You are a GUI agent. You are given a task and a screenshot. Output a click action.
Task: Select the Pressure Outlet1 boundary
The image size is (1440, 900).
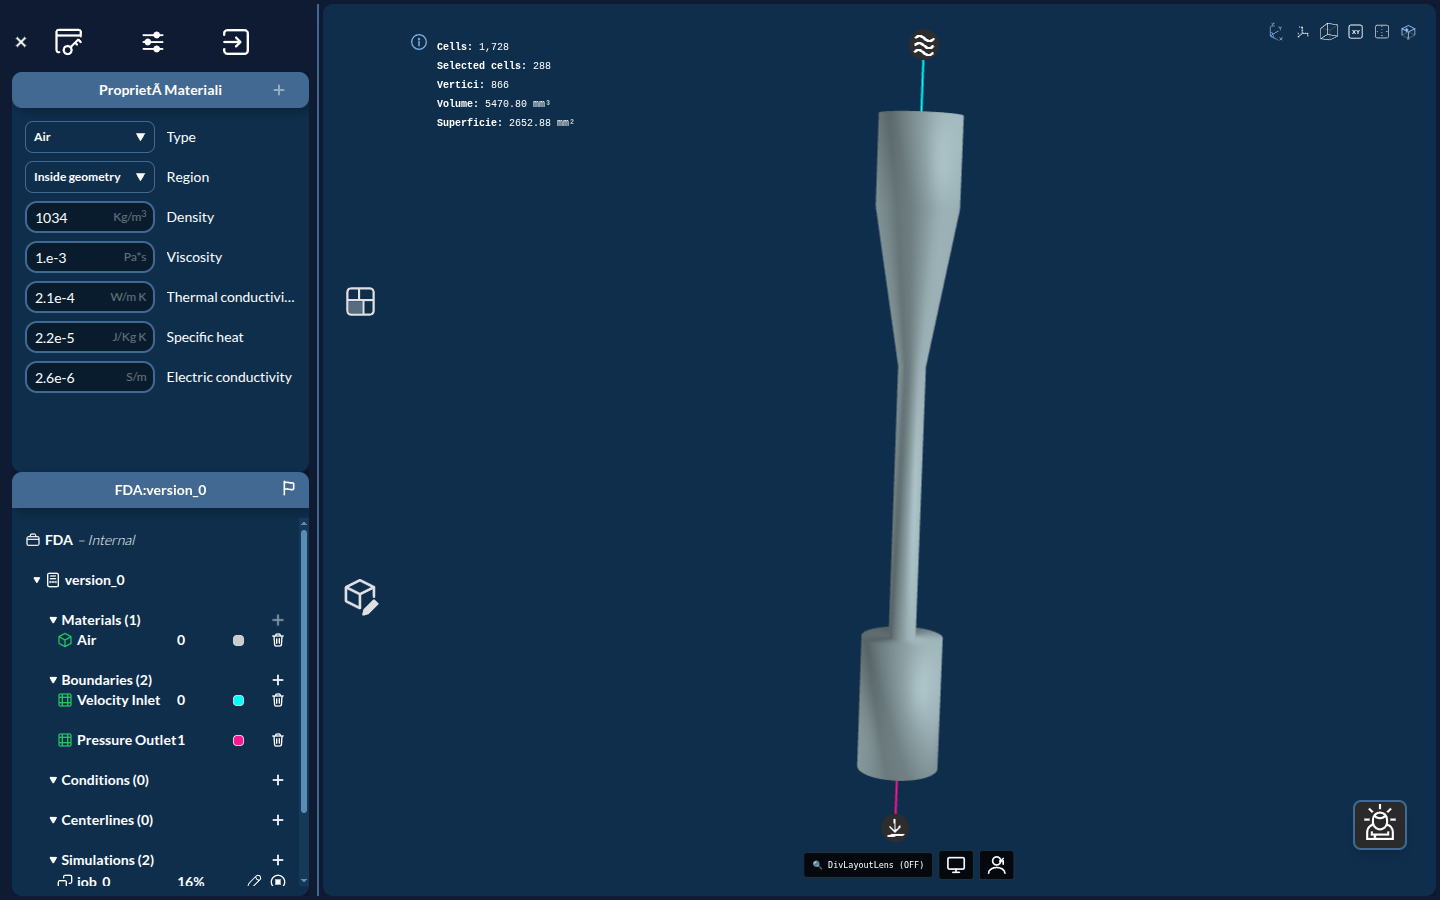[121, 740]
